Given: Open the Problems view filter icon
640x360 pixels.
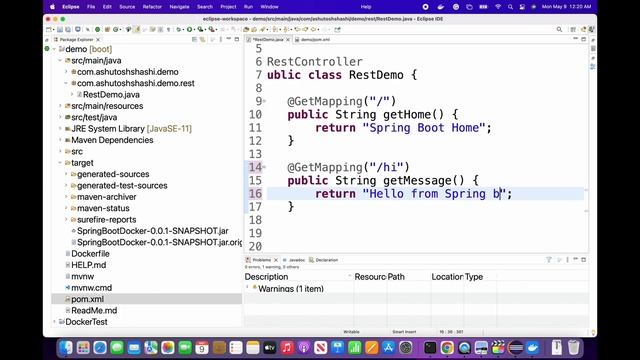Looking at the screenshot, I should pos(549,260).
